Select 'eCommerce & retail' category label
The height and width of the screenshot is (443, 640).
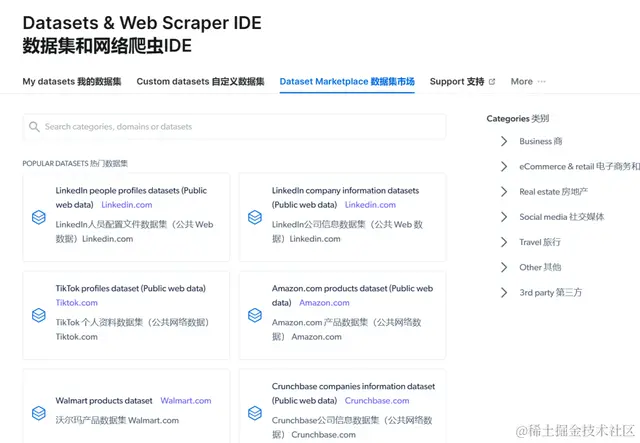click(579, 167)
